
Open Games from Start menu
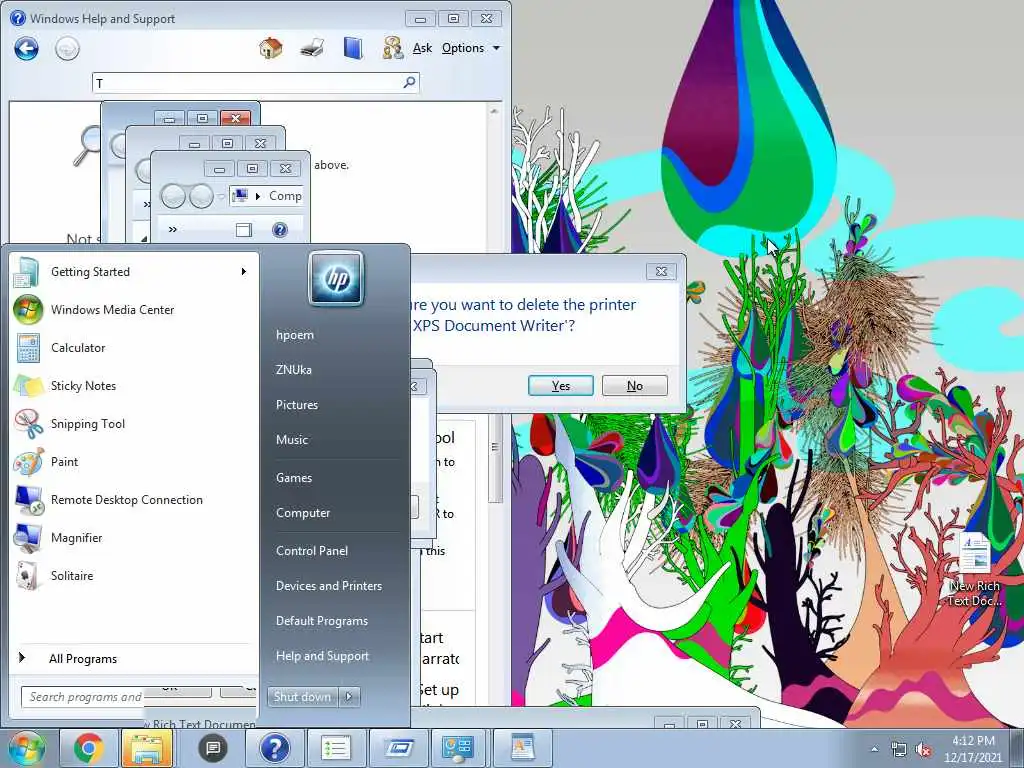click(x=294, y=478)
